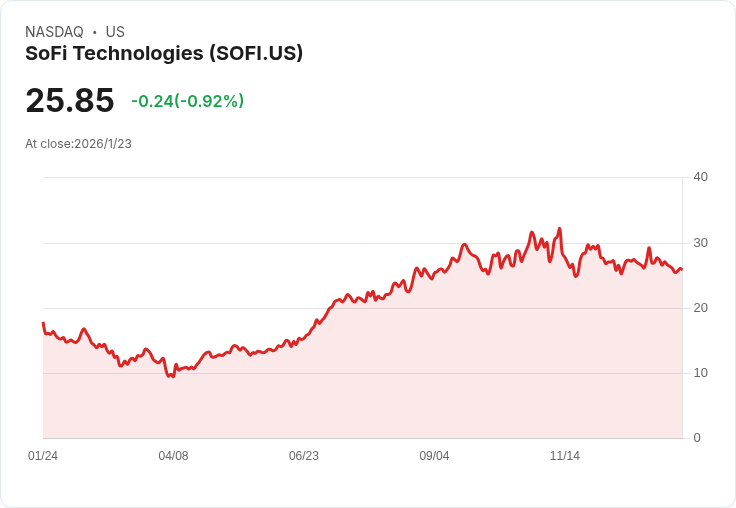
Task: Pick the 09/04 date marker
Action: [x=434, y=456]
